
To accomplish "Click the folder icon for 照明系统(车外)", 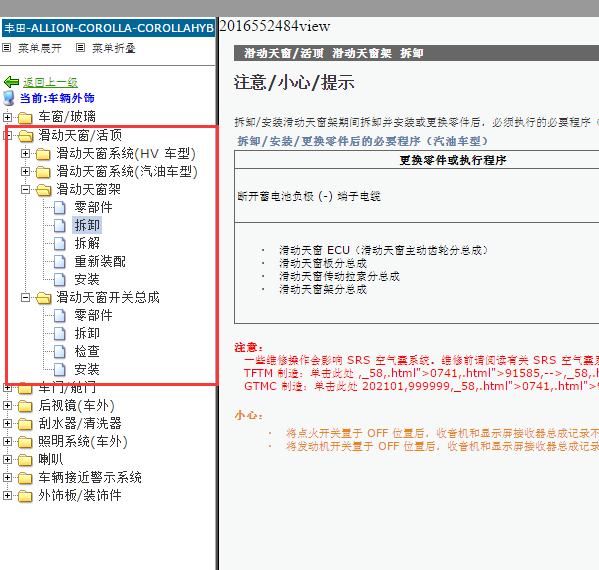I will pos(25,442).
